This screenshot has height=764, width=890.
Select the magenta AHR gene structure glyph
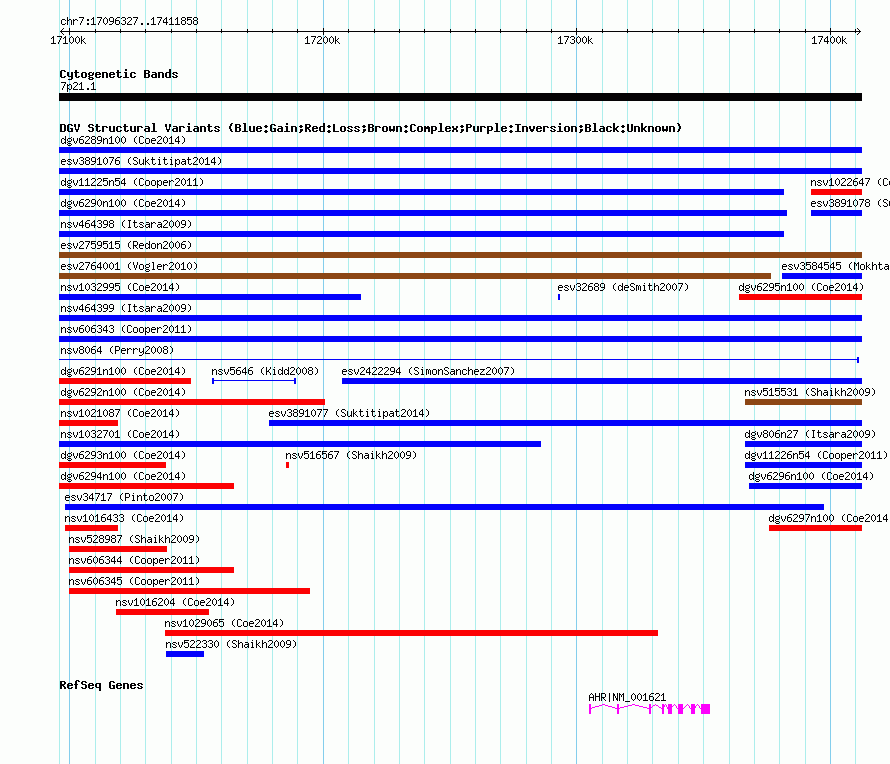pyautogui.click(x=649, y=709)
